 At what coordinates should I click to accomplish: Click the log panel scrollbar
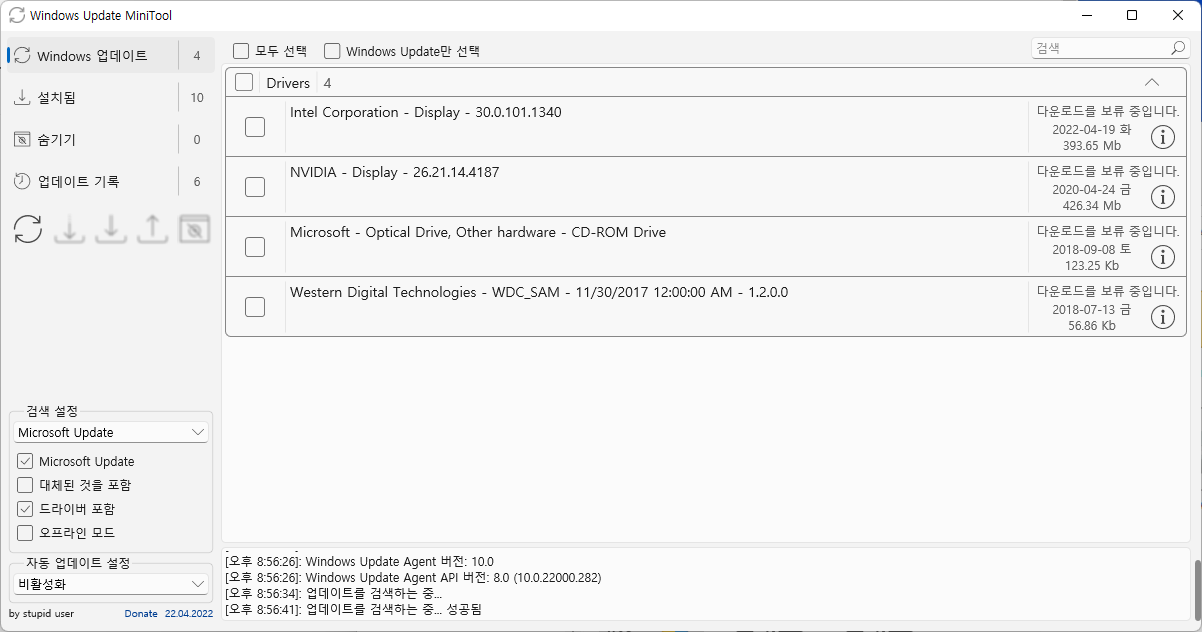click(x=1196, y=588)
